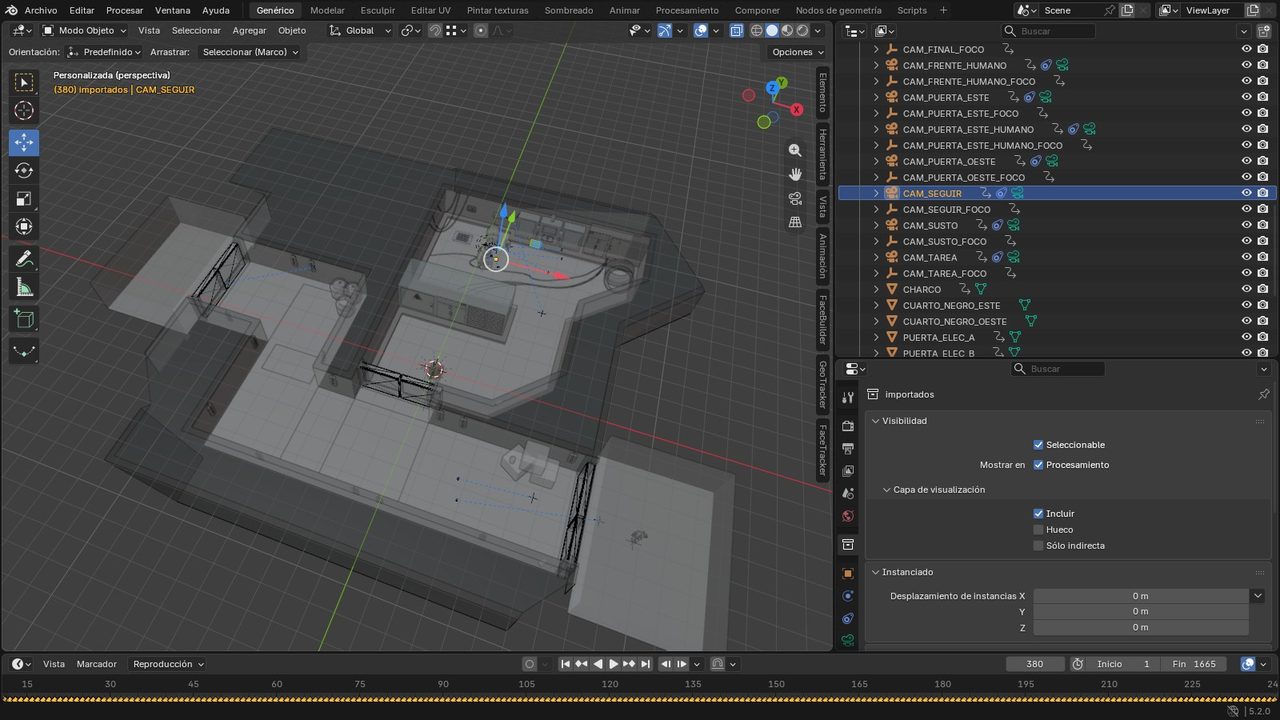Open the Scene properties tab

coord(848,494)
